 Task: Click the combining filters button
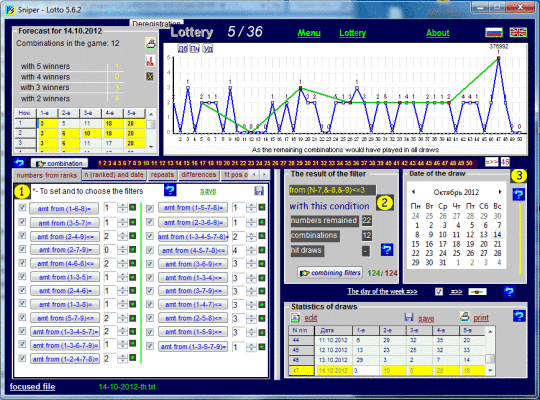pos(330,273)
